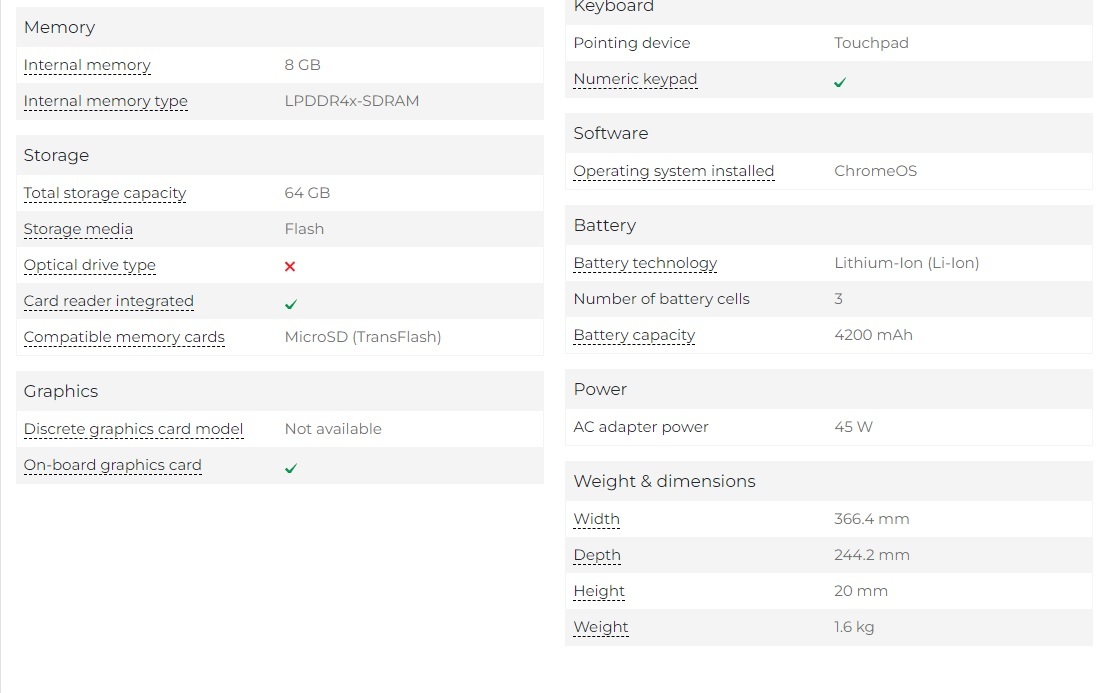Image resolution: width=1105 pixels, height=693 pixels.
Task: Click the Battery technology label
Action: click(645, 263)
